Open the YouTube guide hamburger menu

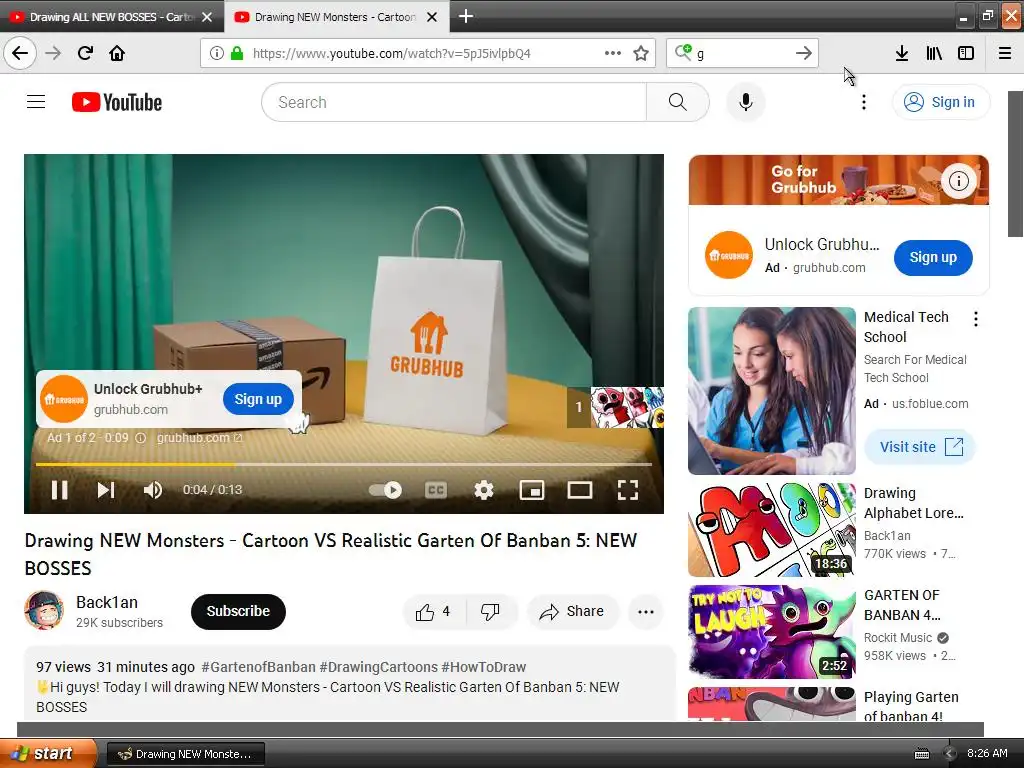(x=36, y=102)
